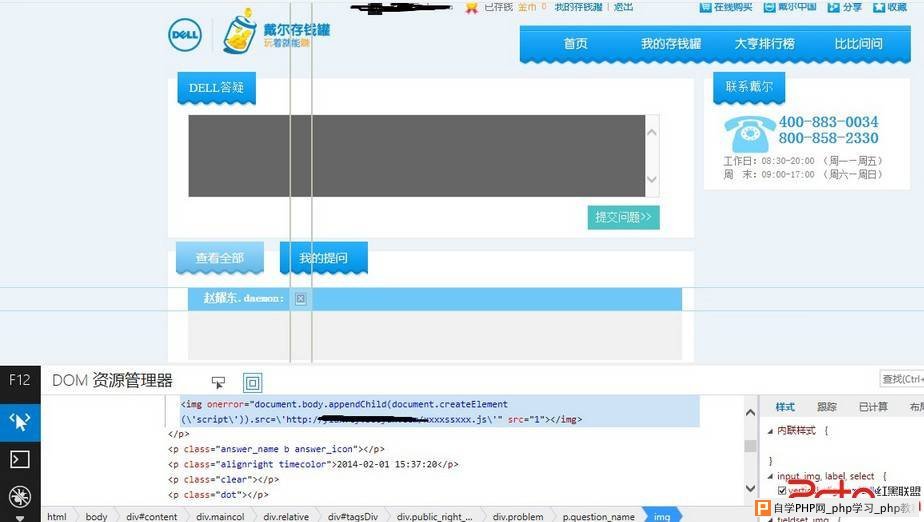Click the F12 label in developer tools

[19, 380]
